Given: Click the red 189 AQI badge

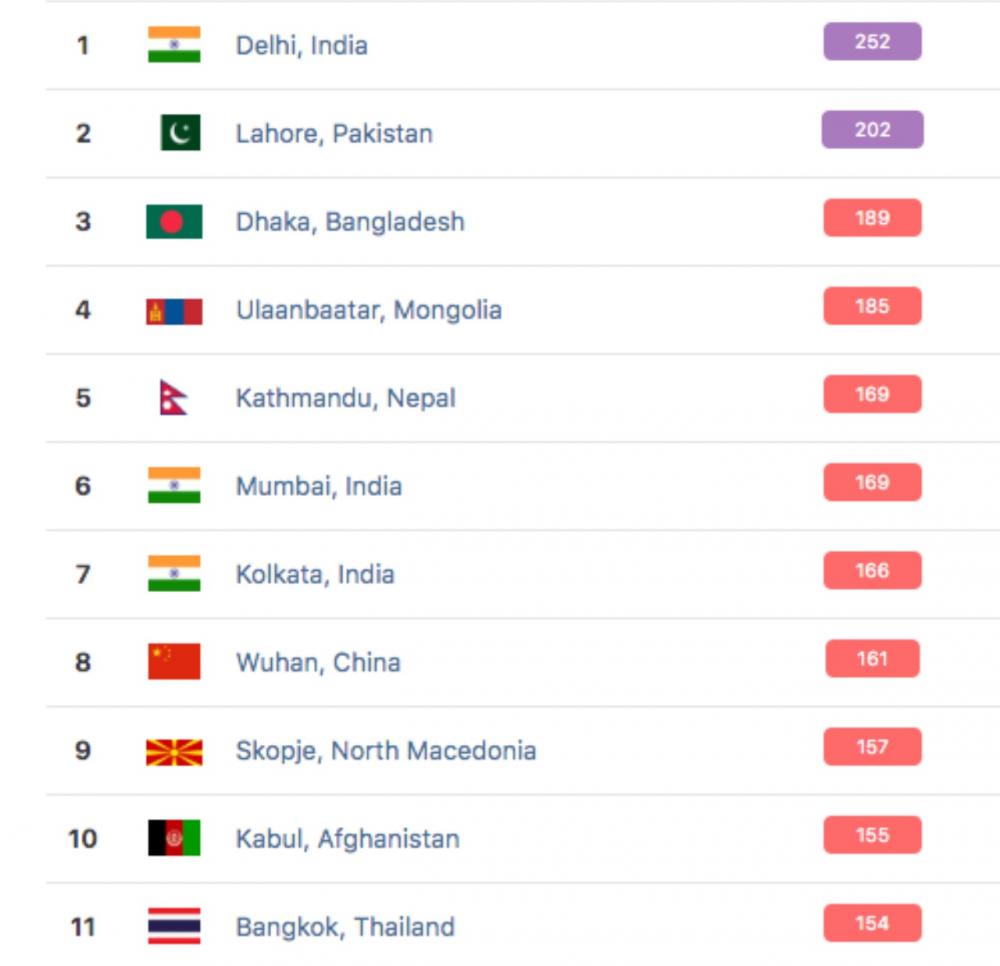Looking at the screenshot, I should pyautogui.click(x=872, y=217).
